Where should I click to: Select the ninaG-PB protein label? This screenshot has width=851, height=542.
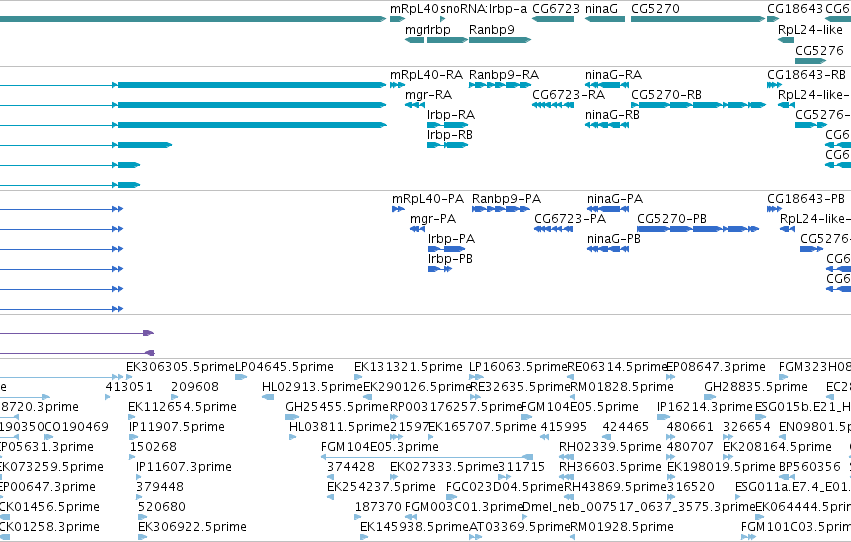coord(613,239)
